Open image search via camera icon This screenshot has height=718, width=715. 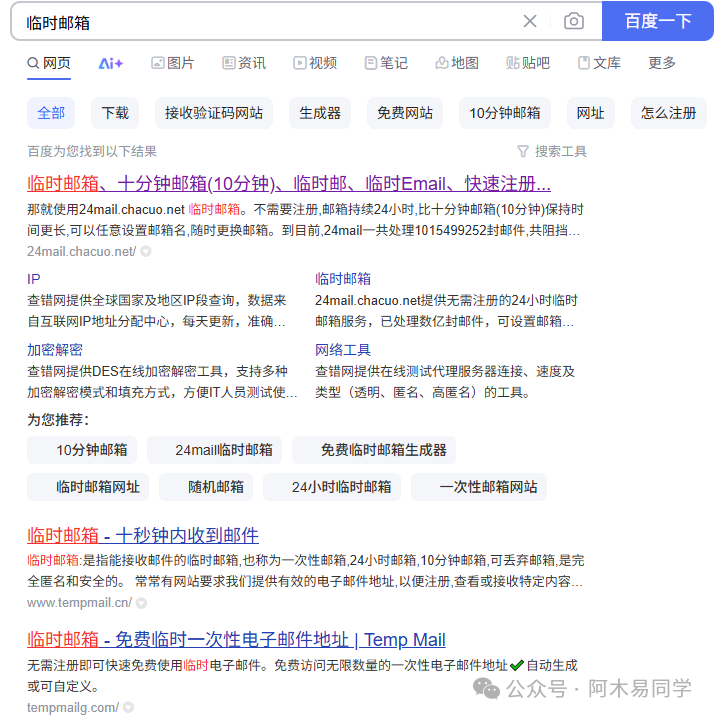pos(573,21)
